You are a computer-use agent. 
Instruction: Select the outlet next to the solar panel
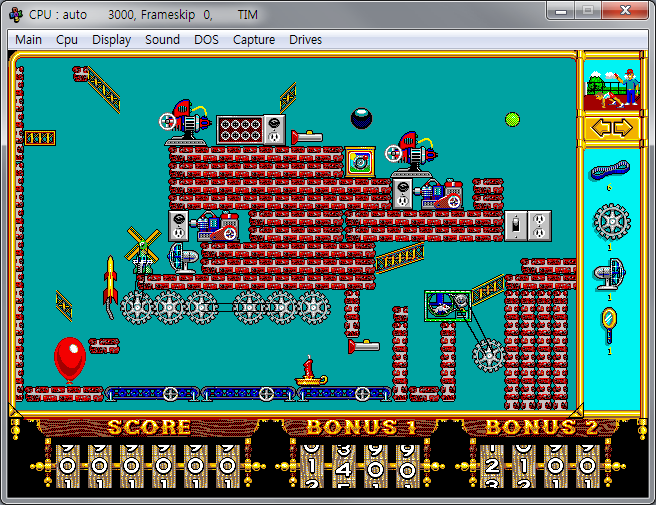tap(274, 130)
